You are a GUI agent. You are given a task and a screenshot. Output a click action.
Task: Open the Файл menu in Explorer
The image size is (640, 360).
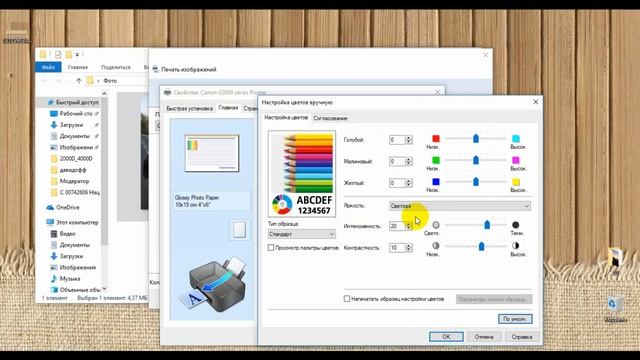tap(48, 67)
